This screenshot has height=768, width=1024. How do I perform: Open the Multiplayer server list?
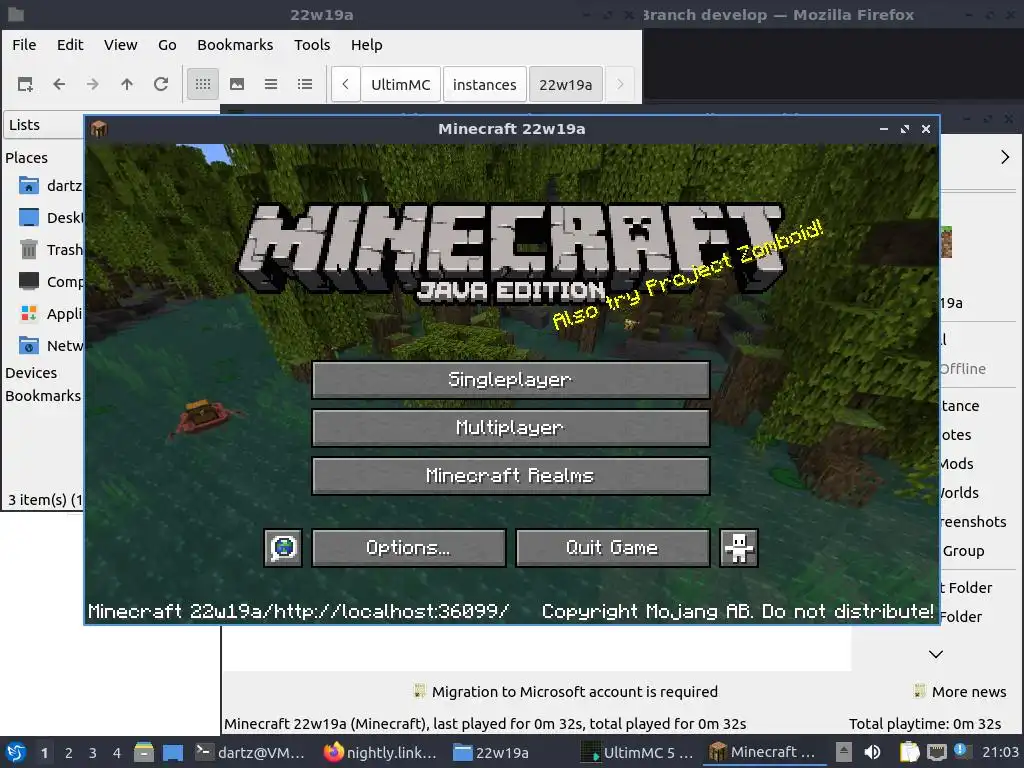[511, 428]
